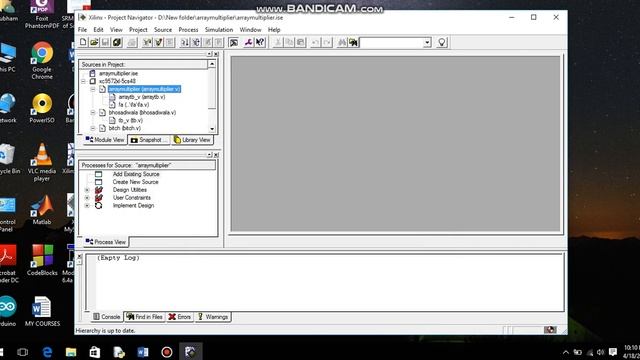
Task: Click Google Chrome desktop shortcut
Action: click(x=42, y=60)
